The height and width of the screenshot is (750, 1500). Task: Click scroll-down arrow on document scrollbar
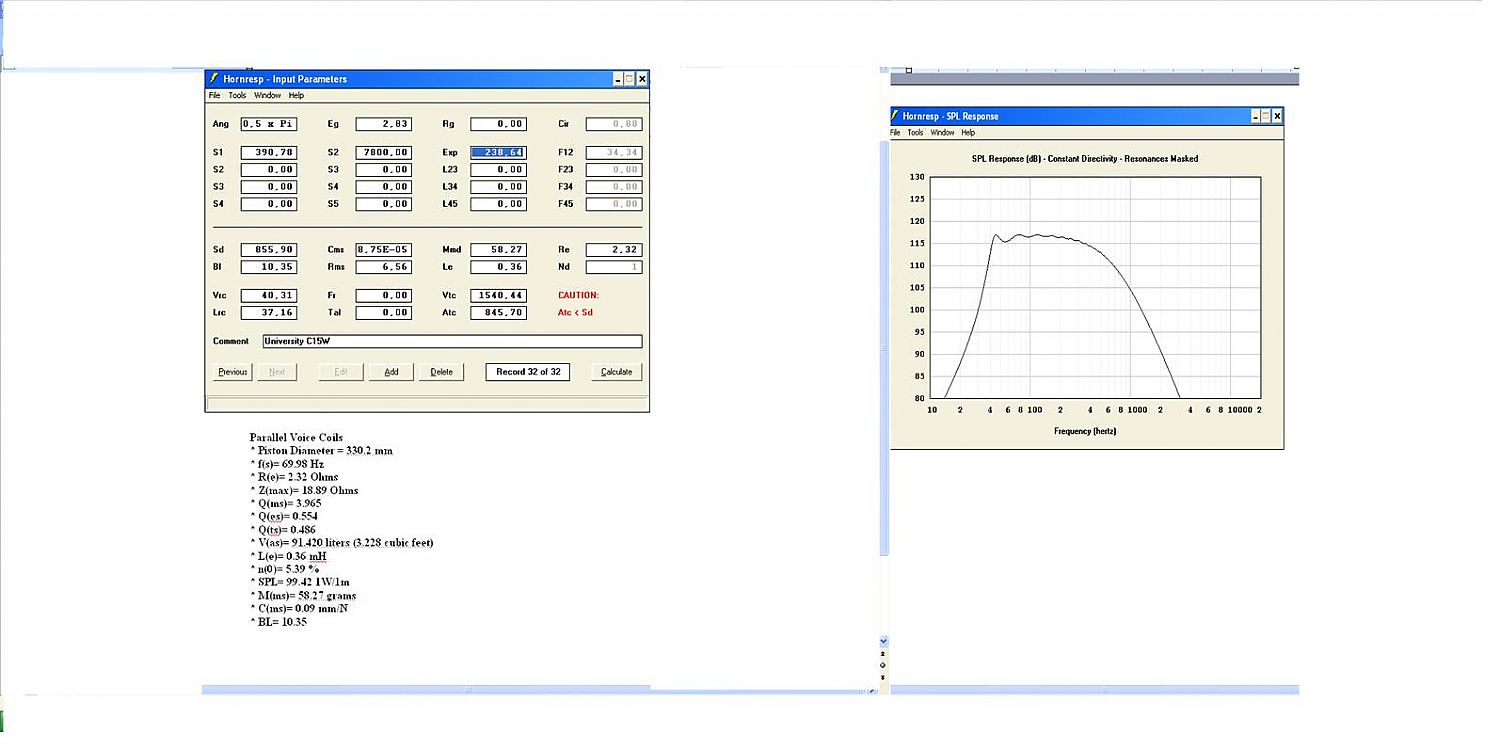coord(883,640)
